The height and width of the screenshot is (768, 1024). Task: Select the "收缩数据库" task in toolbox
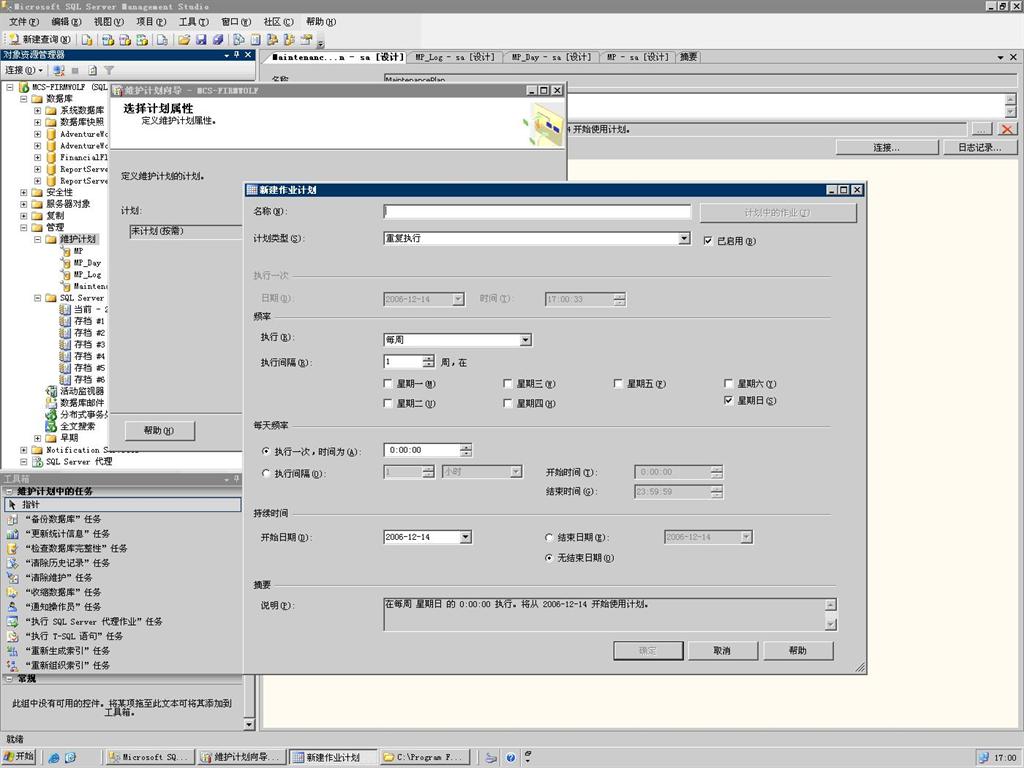[x=63, y=592]
